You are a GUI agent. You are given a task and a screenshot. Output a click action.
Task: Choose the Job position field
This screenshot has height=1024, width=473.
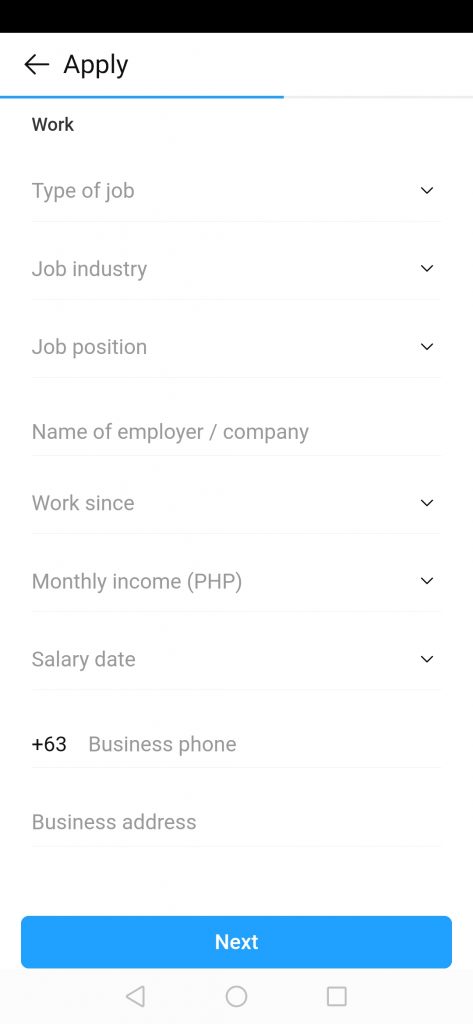click(x=236, y=347)
